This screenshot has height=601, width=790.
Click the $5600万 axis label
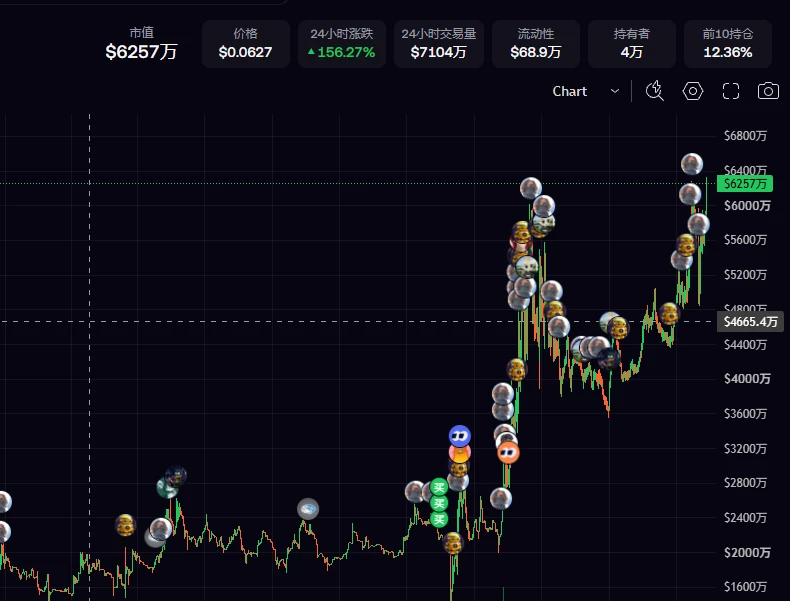745,240
